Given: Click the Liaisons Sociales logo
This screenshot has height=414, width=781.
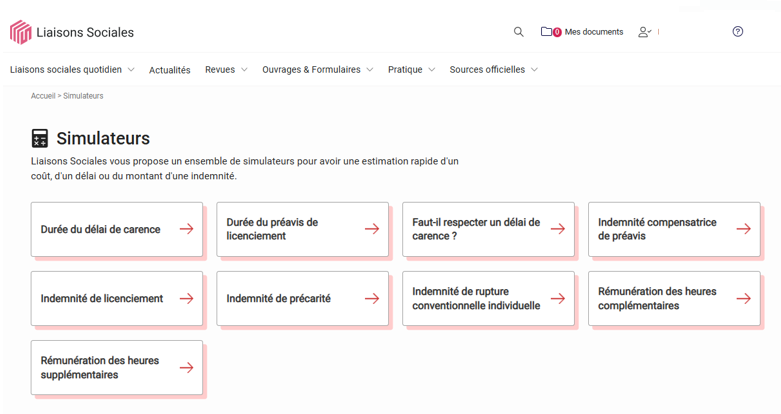Looking at the screenshot, I should point(72,32).
